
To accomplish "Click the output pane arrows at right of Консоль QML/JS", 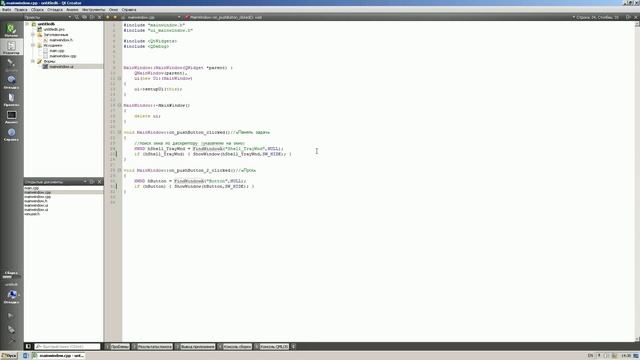I will point(293,347).
